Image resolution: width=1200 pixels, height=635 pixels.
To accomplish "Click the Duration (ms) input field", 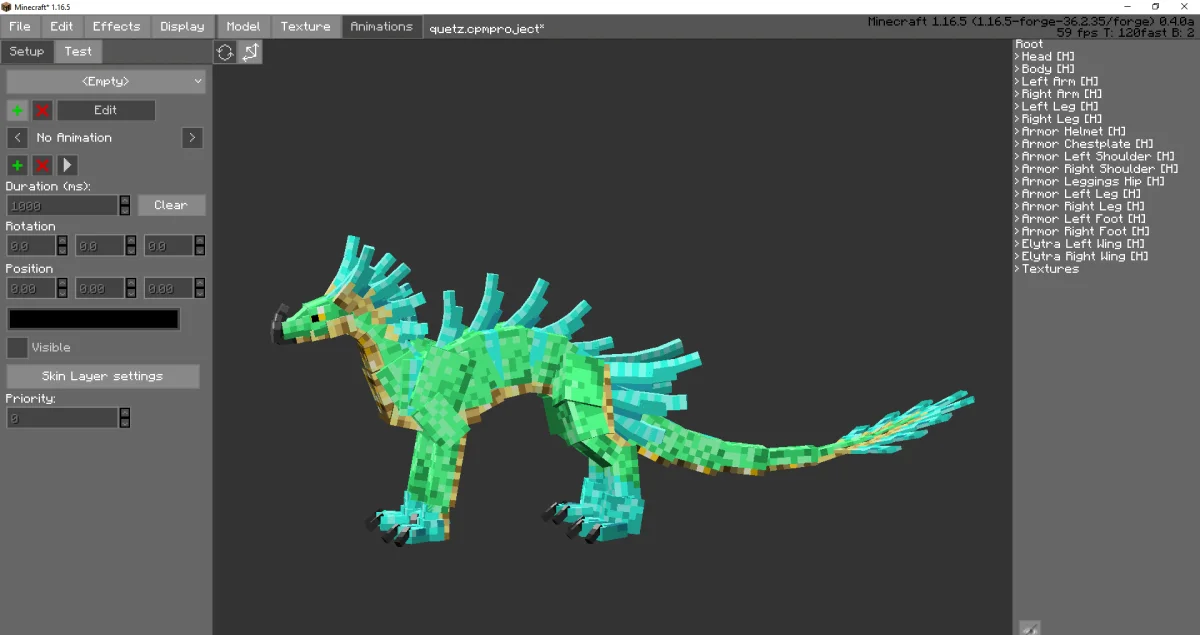I will (x=63, y=205).
